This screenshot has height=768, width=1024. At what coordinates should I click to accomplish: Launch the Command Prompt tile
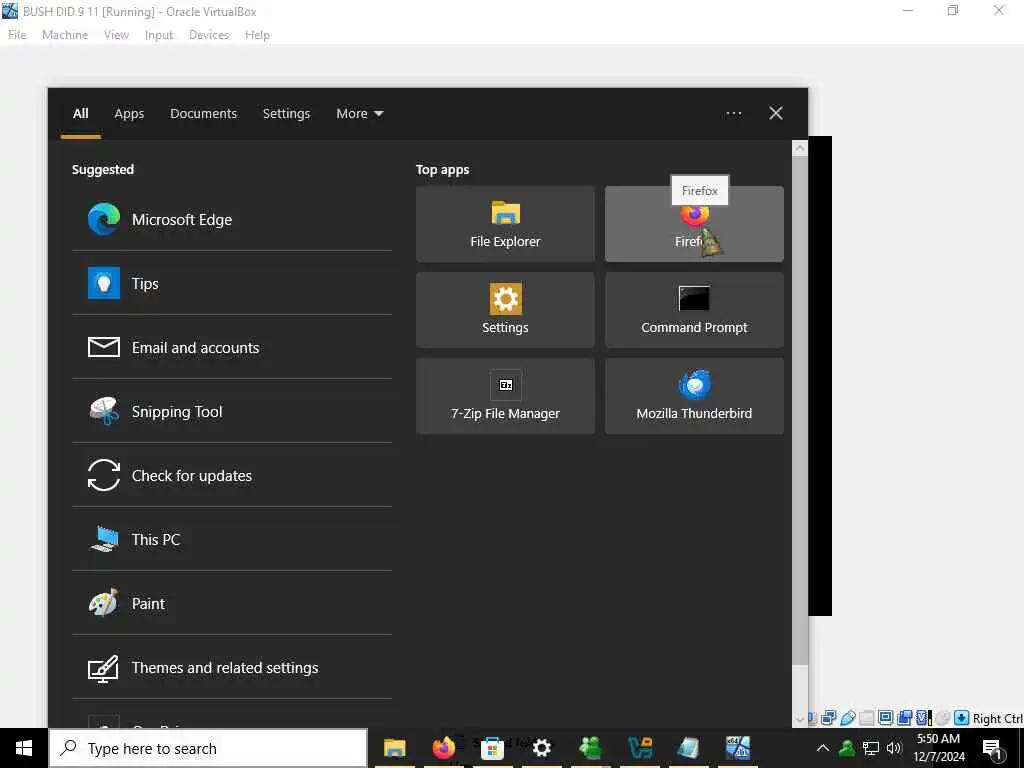coord(694,310)
